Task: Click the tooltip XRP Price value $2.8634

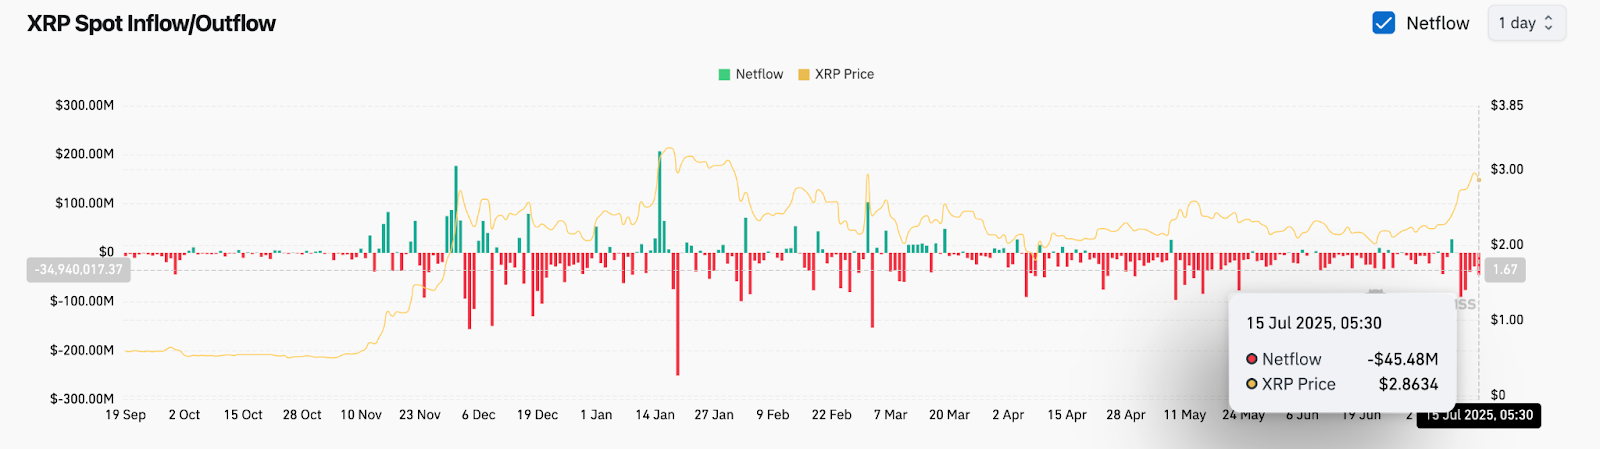Action: click(1408, 384)
